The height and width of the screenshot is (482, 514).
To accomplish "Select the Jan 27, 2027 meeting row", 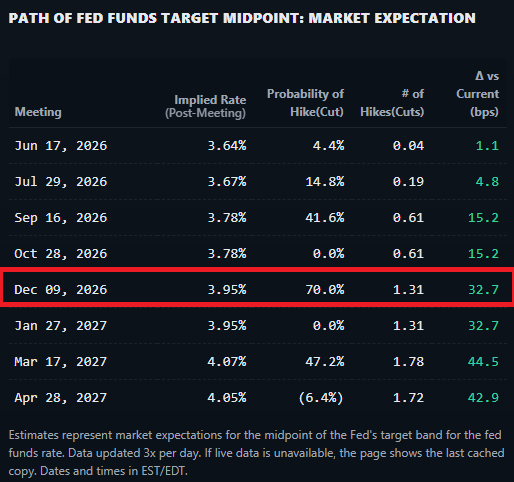I will [257, 325].
